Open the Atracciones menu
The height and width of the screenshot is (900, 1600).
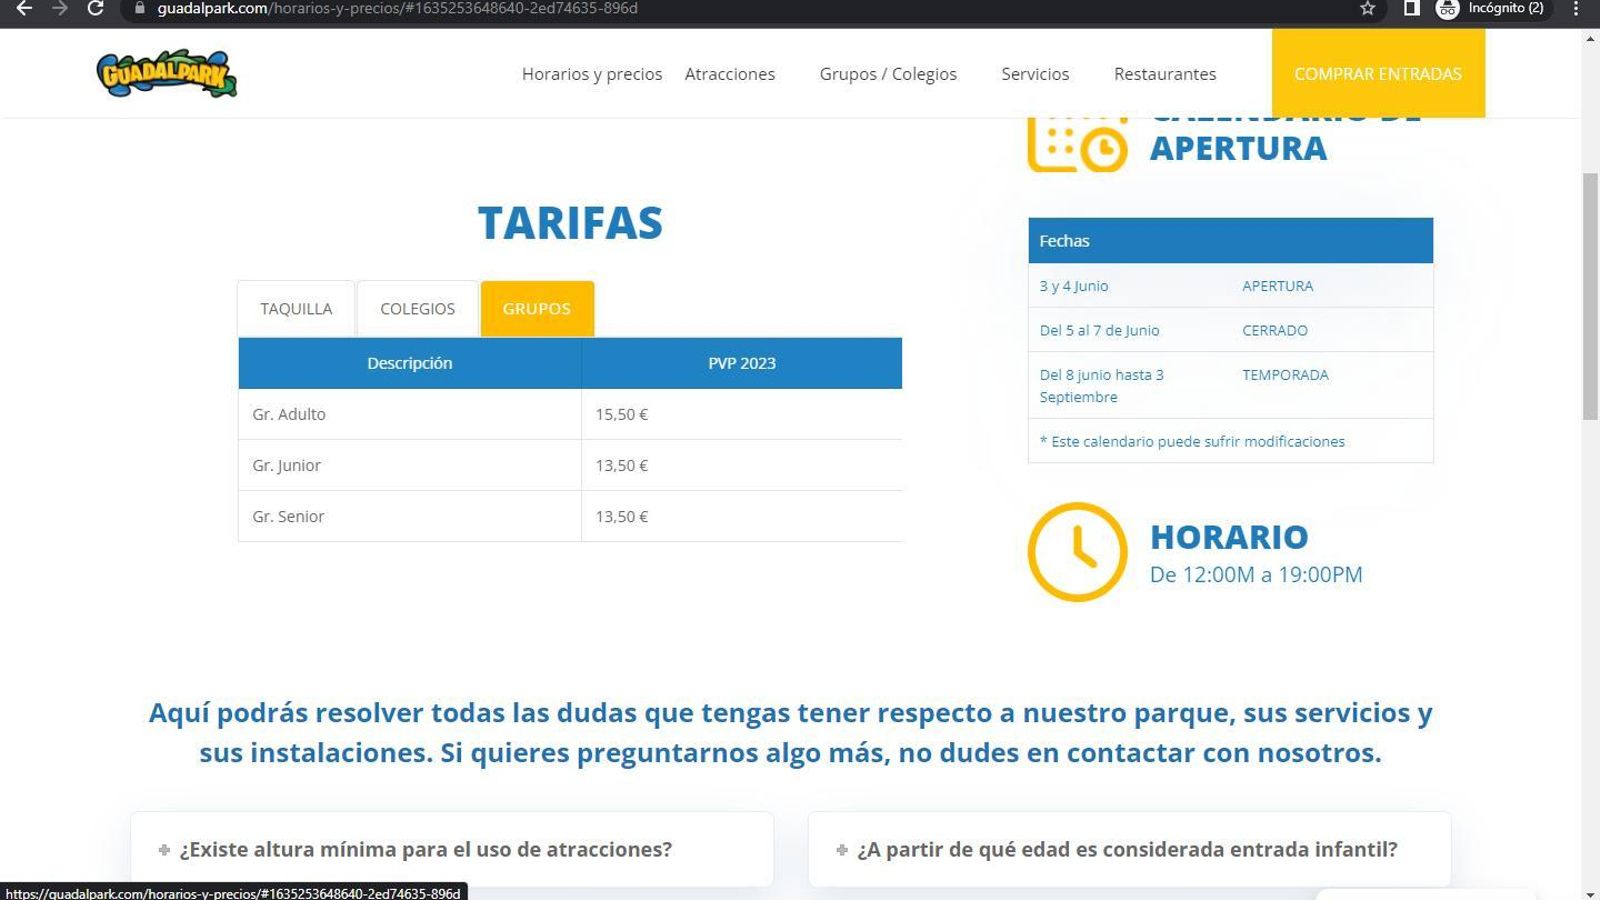tap(729, 74)
